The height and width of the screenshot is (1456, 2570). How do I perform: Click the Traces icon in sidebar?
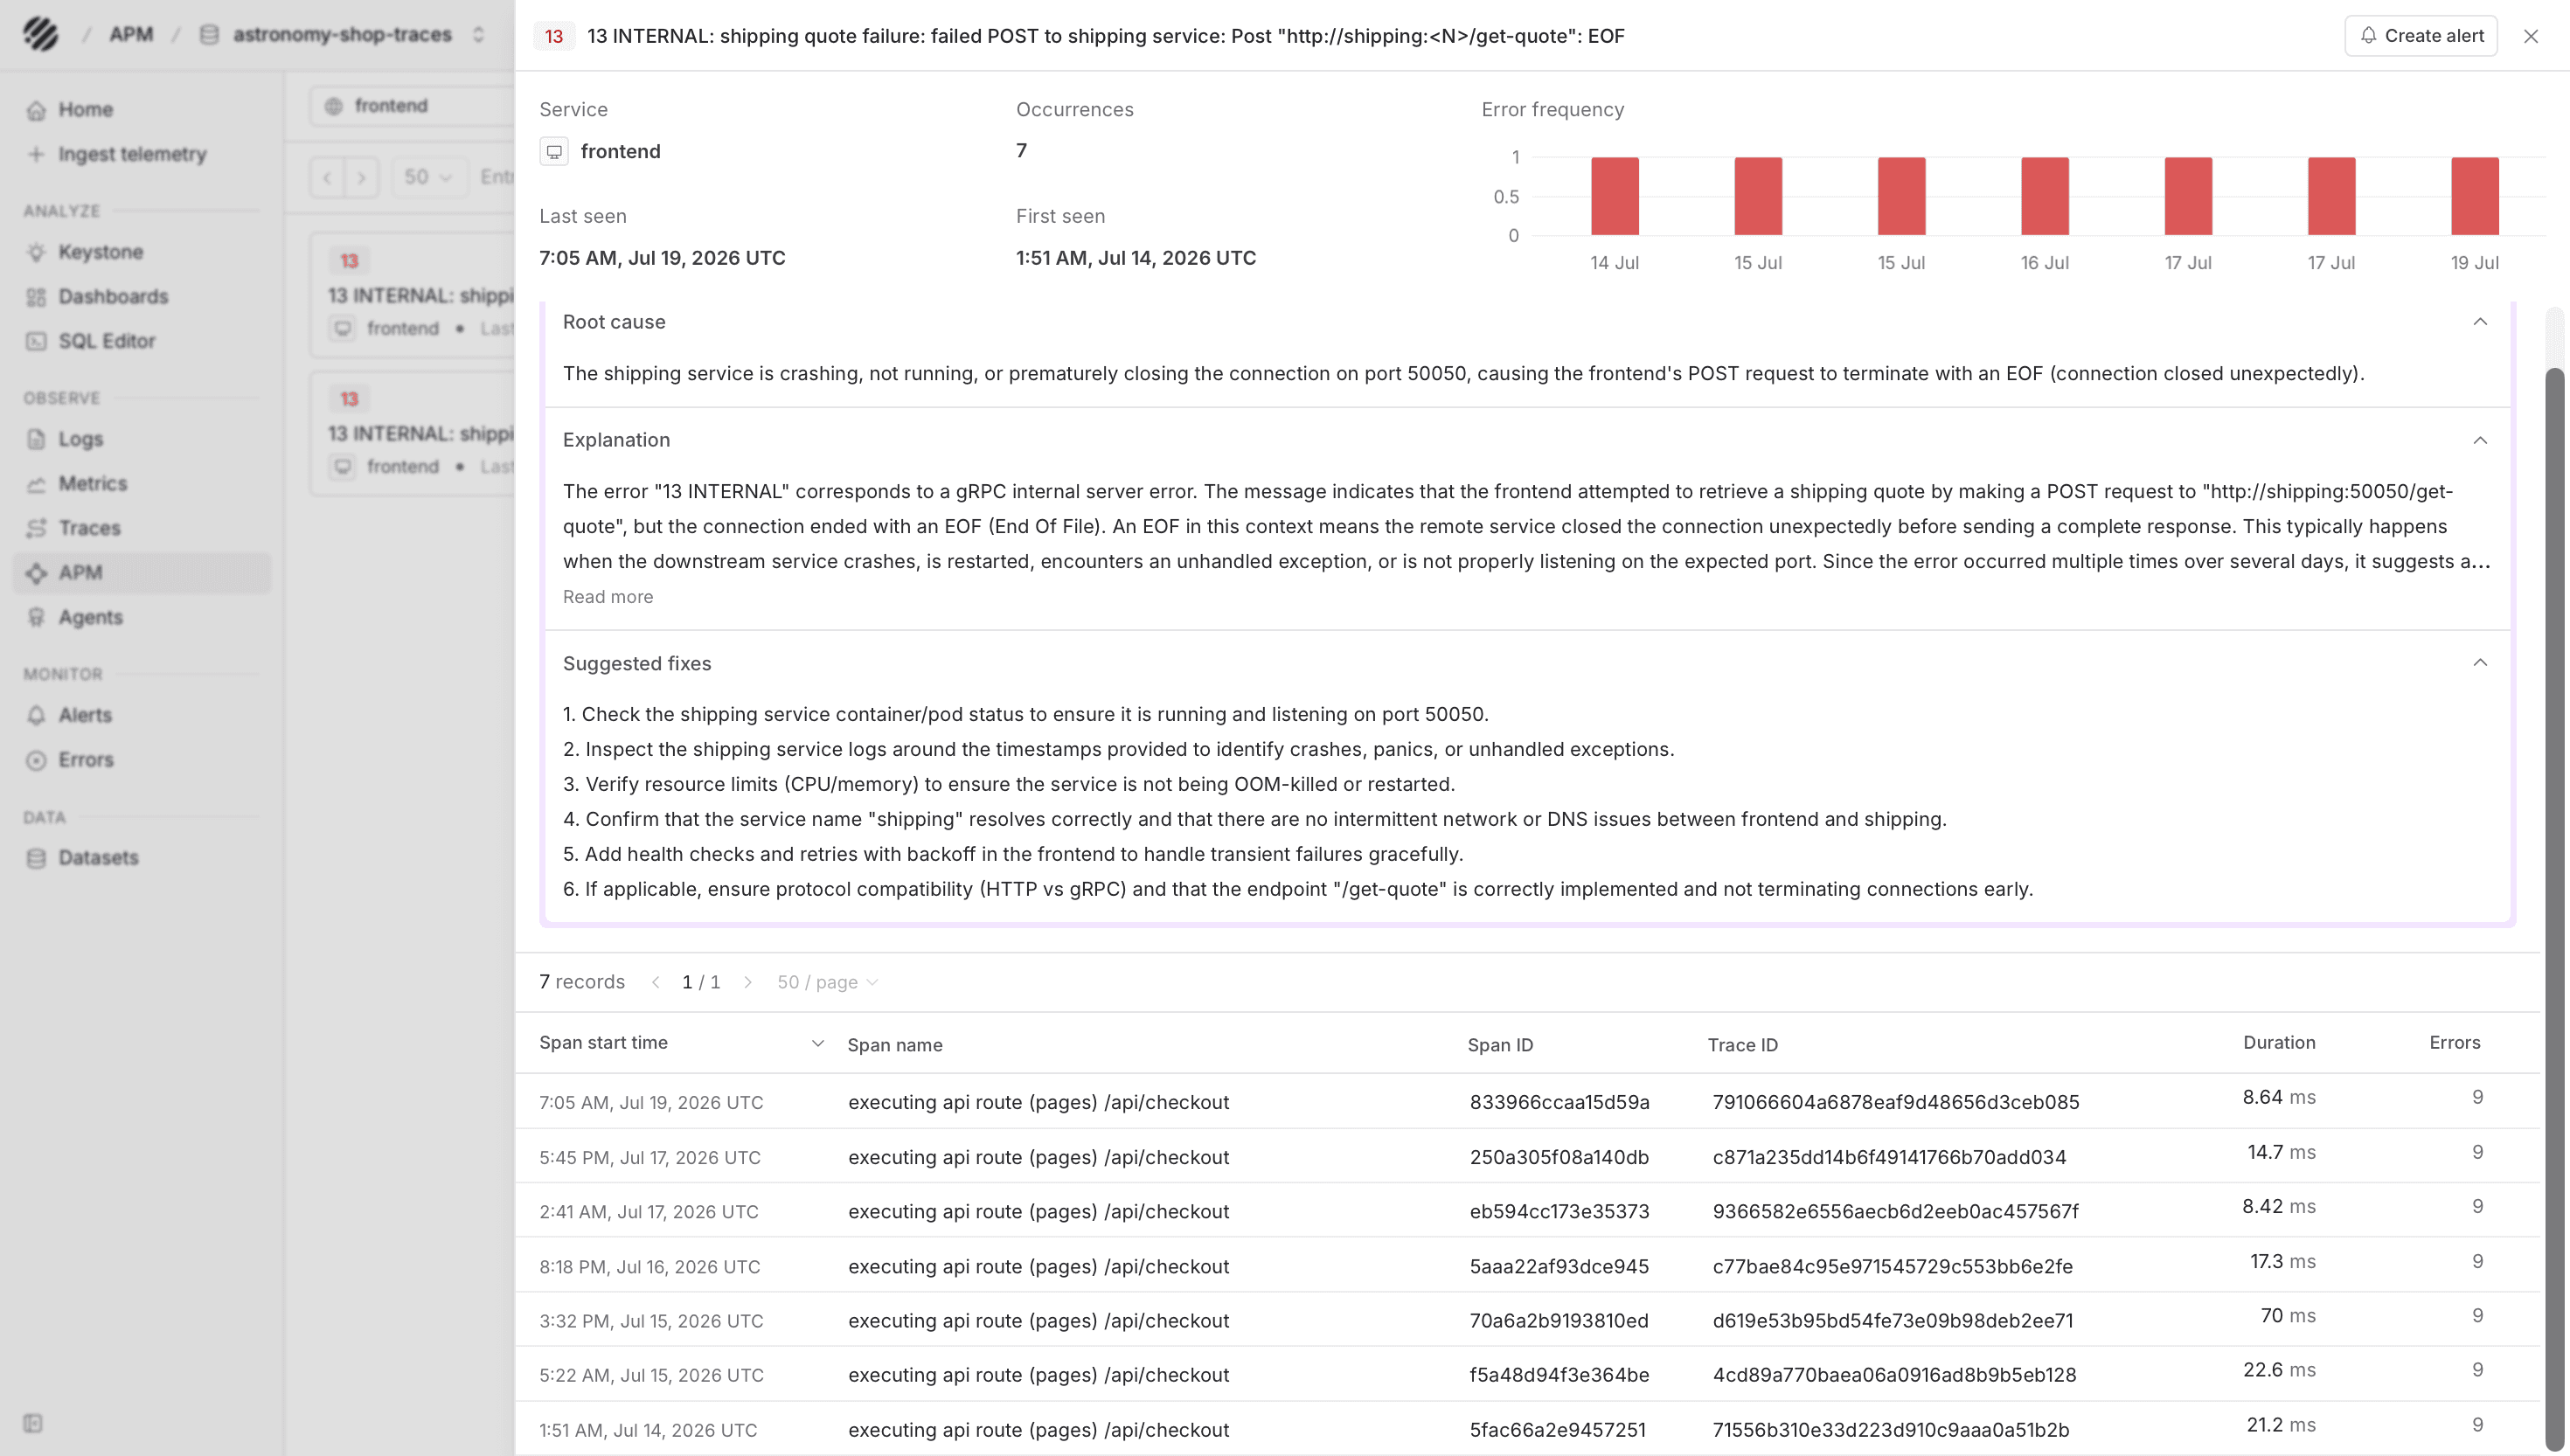[x=37, y=528]
